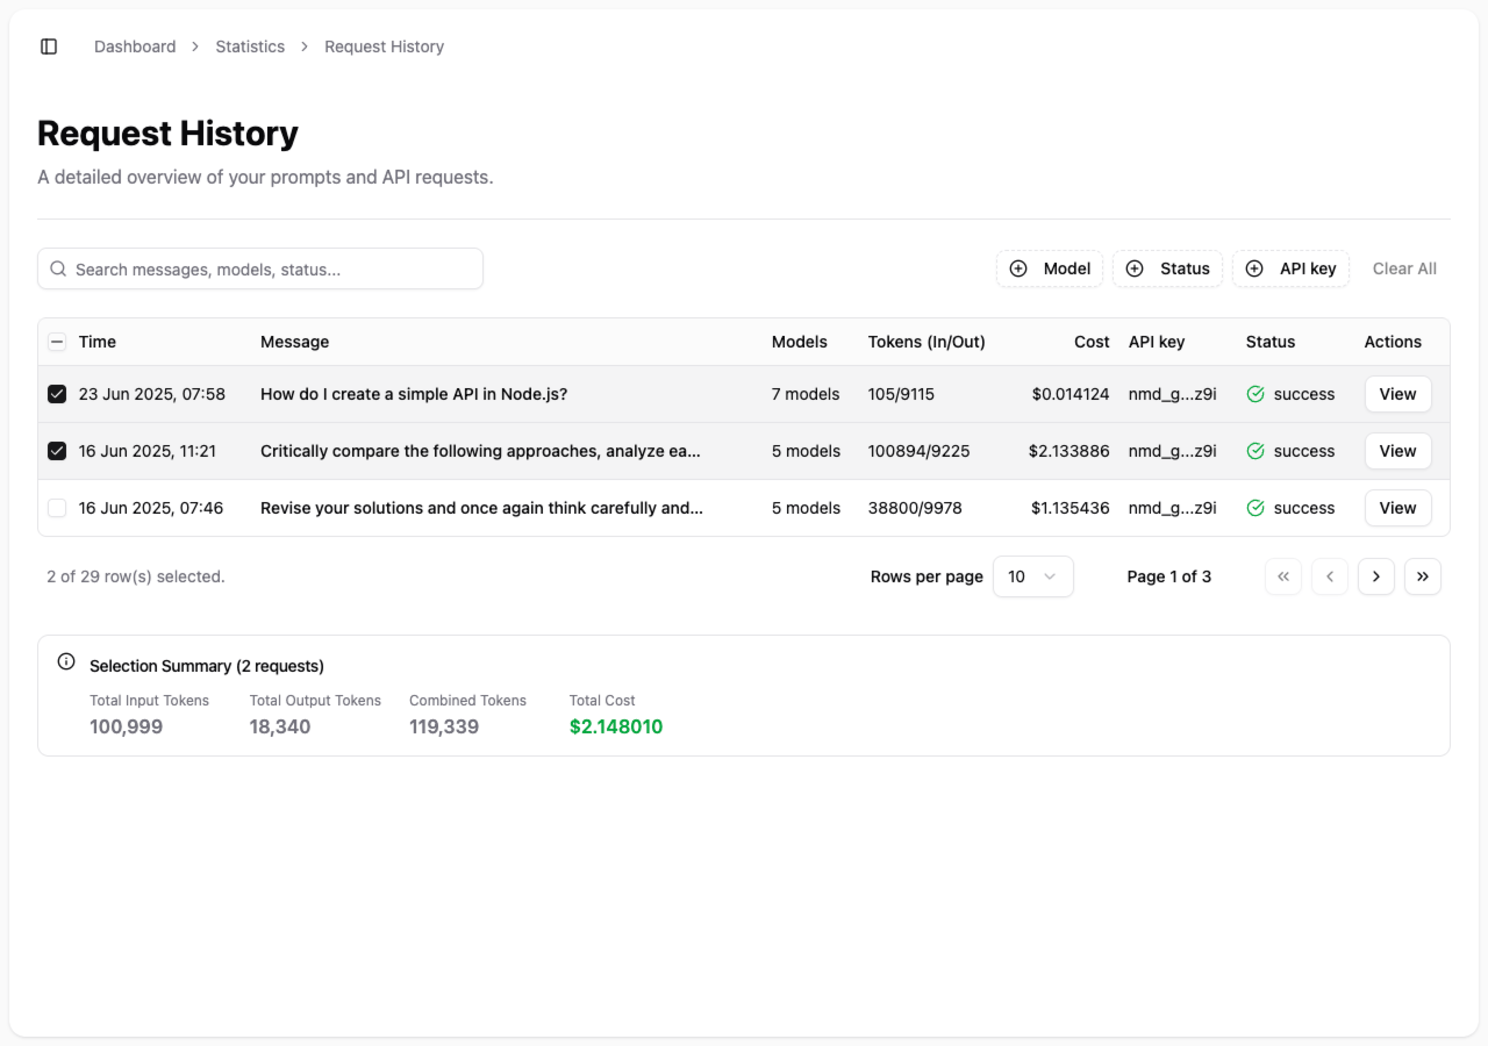Image resolution: width=1488 pixels, height=1046 pixels.
Task: Click the 'Page 1 of 3' indicator
Action: coord(1169,577)
